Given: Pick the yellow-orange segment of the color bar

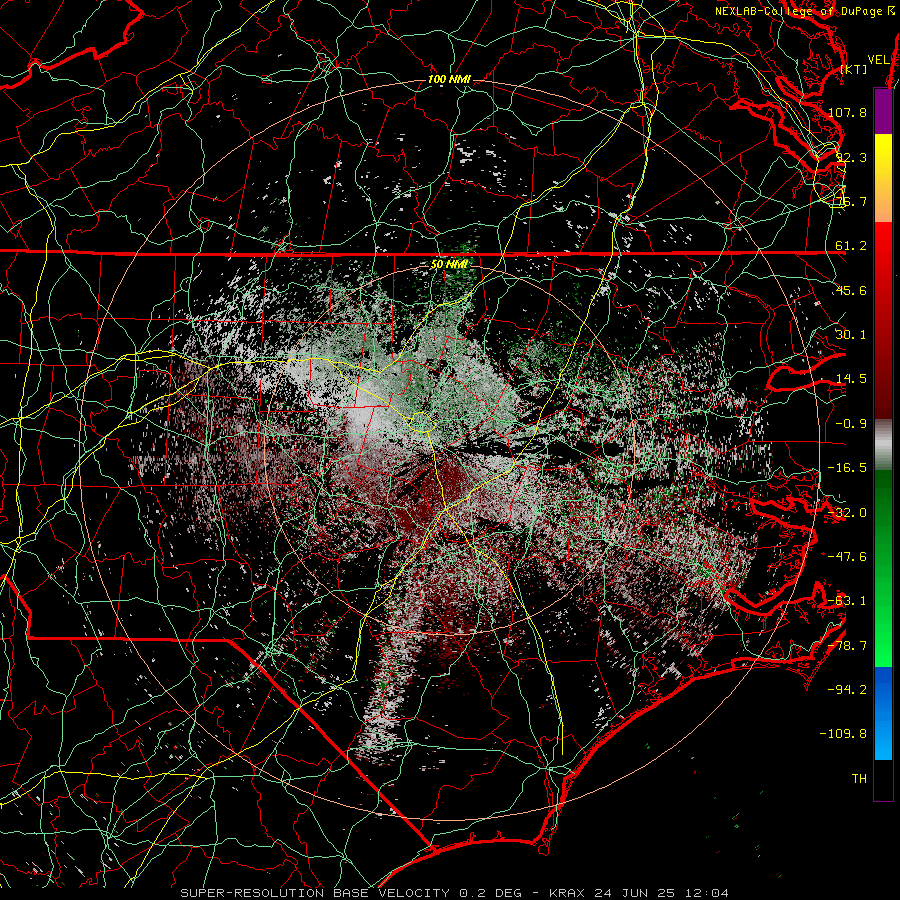Looking at the screenshot, I should (883, 178).
